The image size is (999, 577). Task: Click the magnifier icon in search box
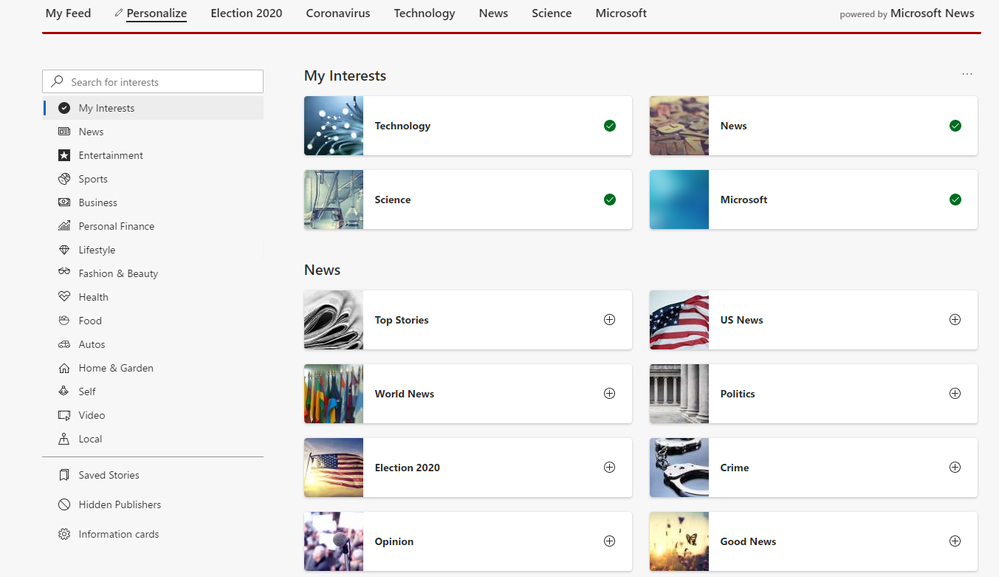tap(57, 82)
